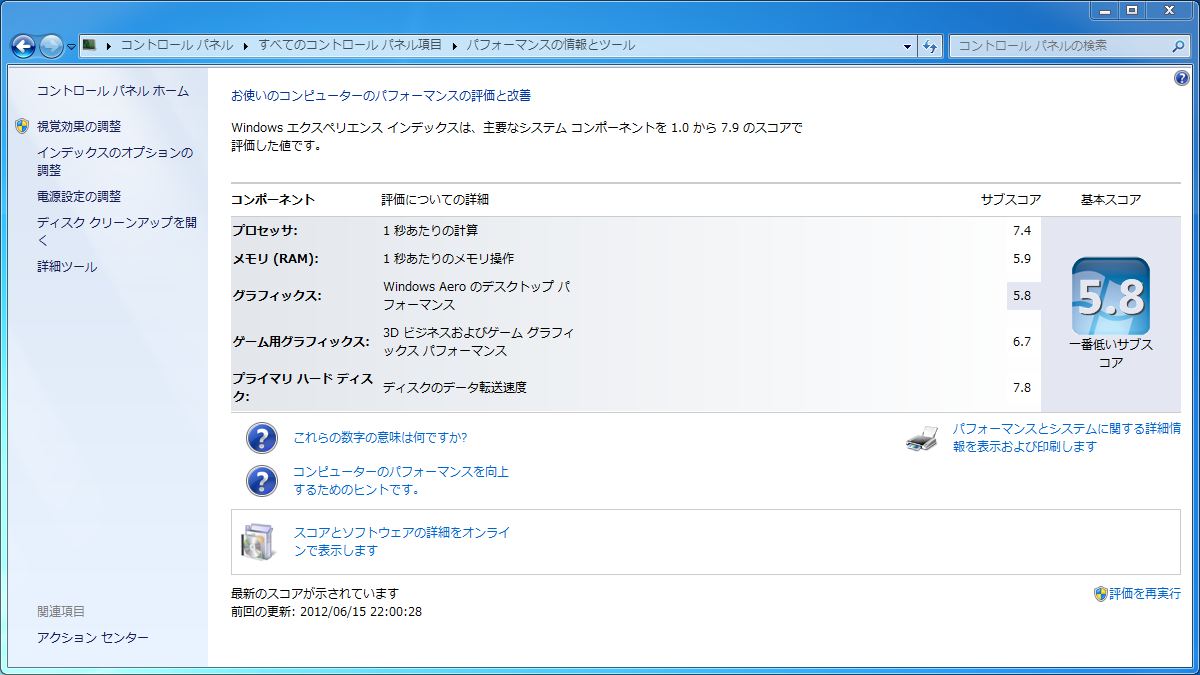The height and width of the screenshot is (675, 1200).
Task: Click the 1 秒あたりのメモリ操作 description text
Action: [x=449, y=259]
